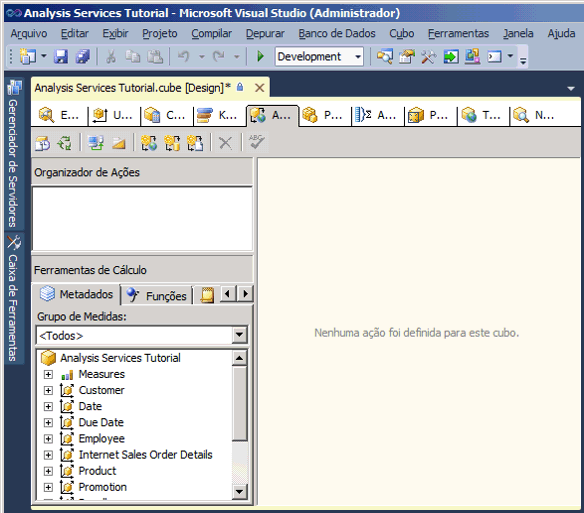Open the Arquivo menu
Image resolution: width=584 pixels, height=513 pixels.
pyautogui.click(x=29, y=34)
